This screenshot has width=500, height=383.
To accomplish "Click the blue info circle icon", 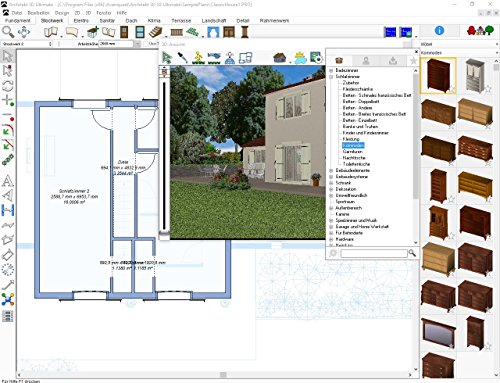I will (439, 31).
